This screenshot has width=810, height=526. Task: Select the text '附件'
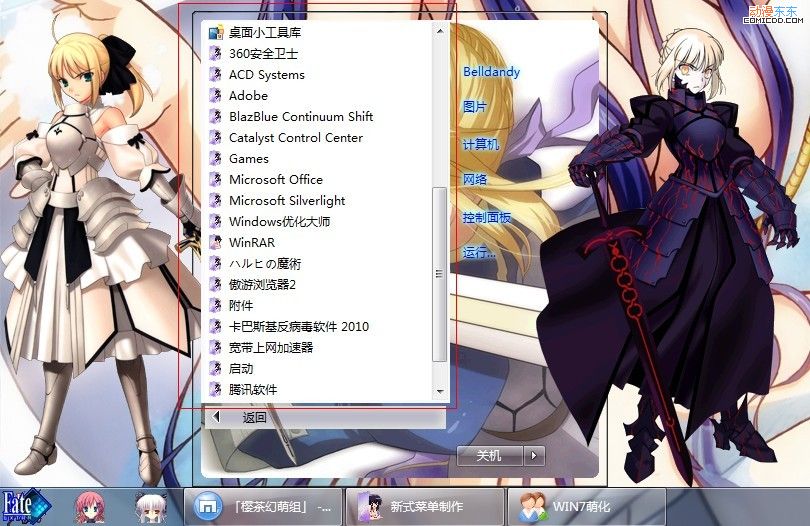[x=241, y=305]
